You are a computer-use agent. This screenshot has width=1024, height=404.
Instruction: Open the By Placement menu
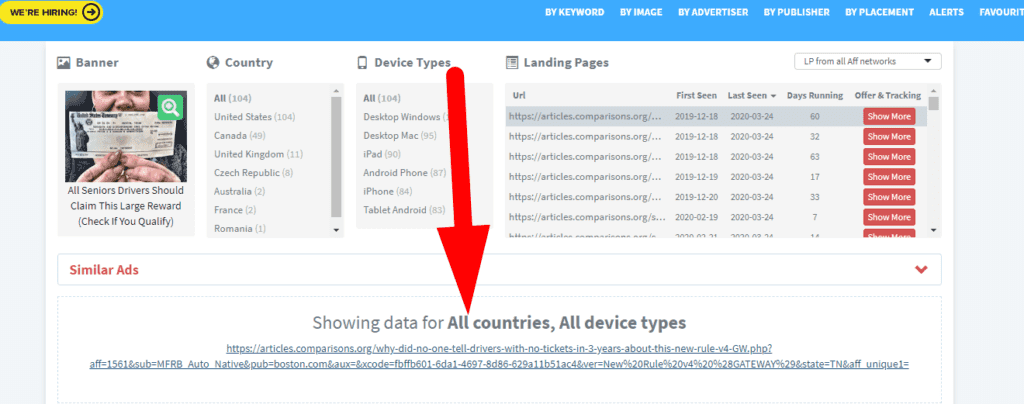pyautogui.click(x=879, y=12)
